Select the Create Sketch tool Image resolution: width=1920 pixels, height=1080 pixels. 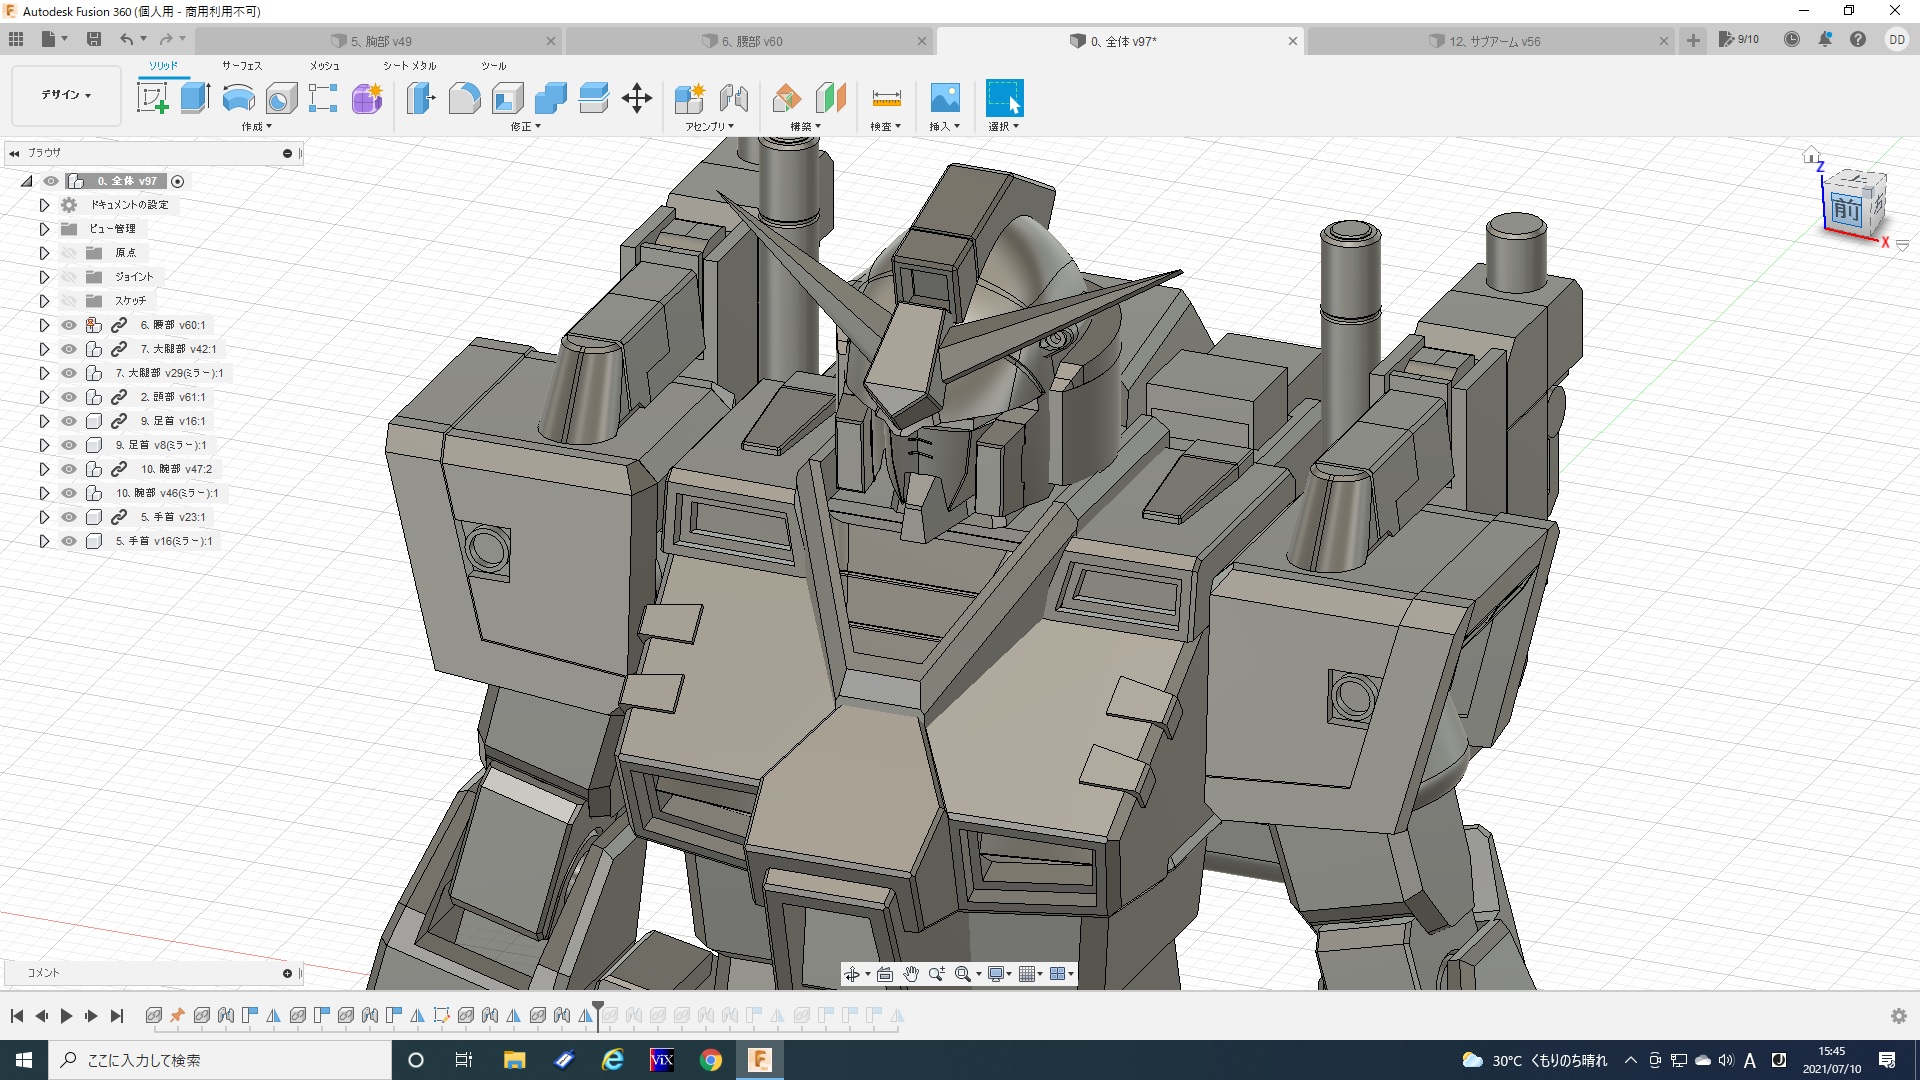(152, 98)
